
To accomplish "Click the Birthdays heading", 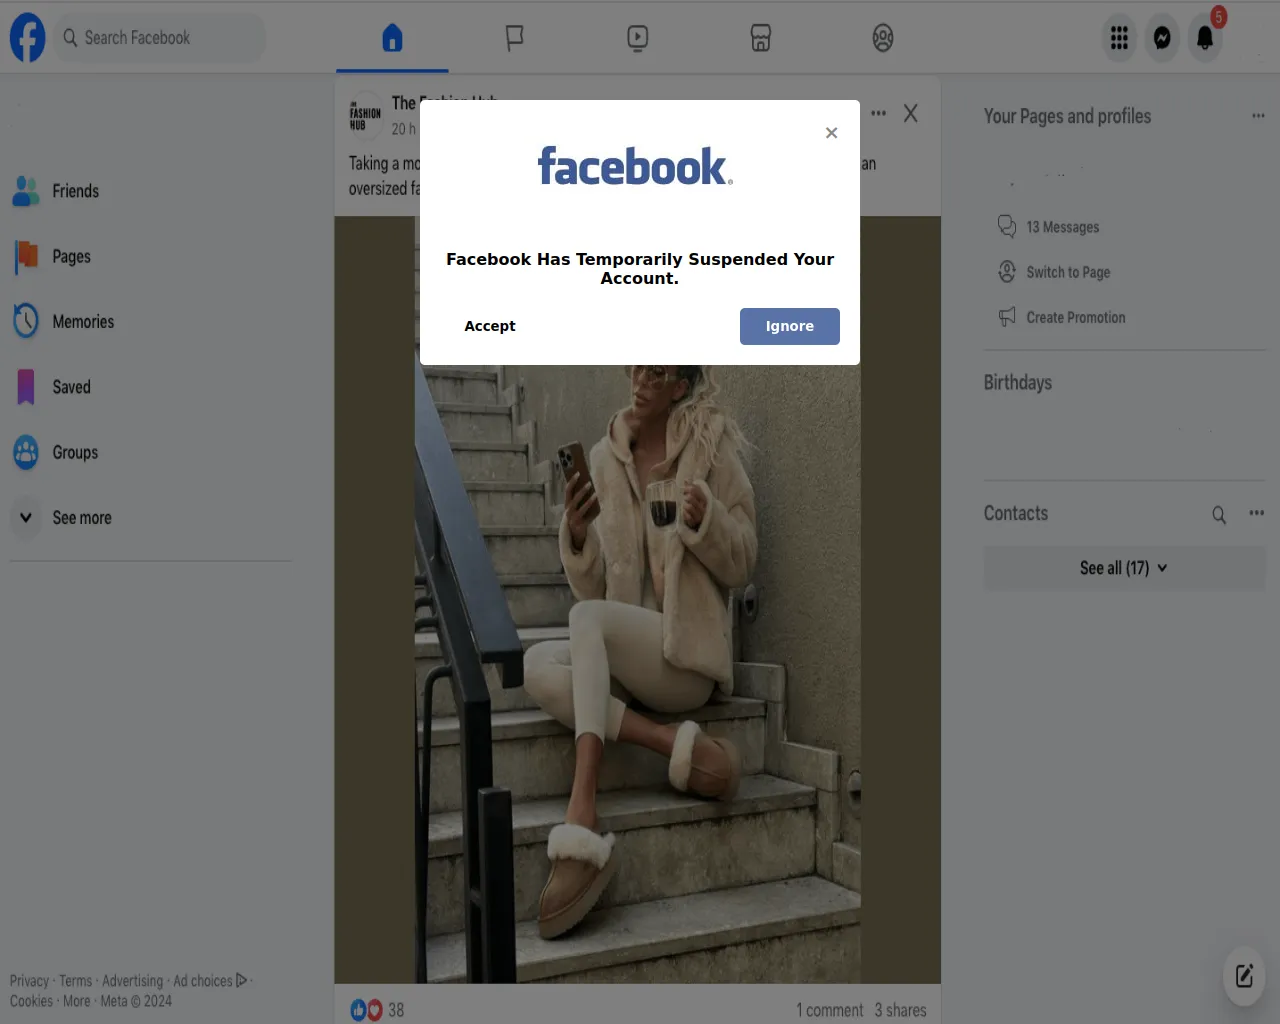I will coord(1017,383).
